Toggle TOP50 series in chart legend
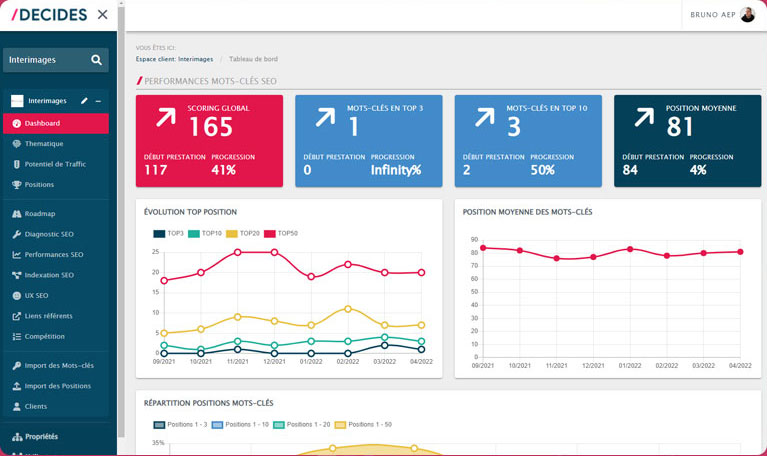This screenshot has width=767, height=456. coord(269,233)
